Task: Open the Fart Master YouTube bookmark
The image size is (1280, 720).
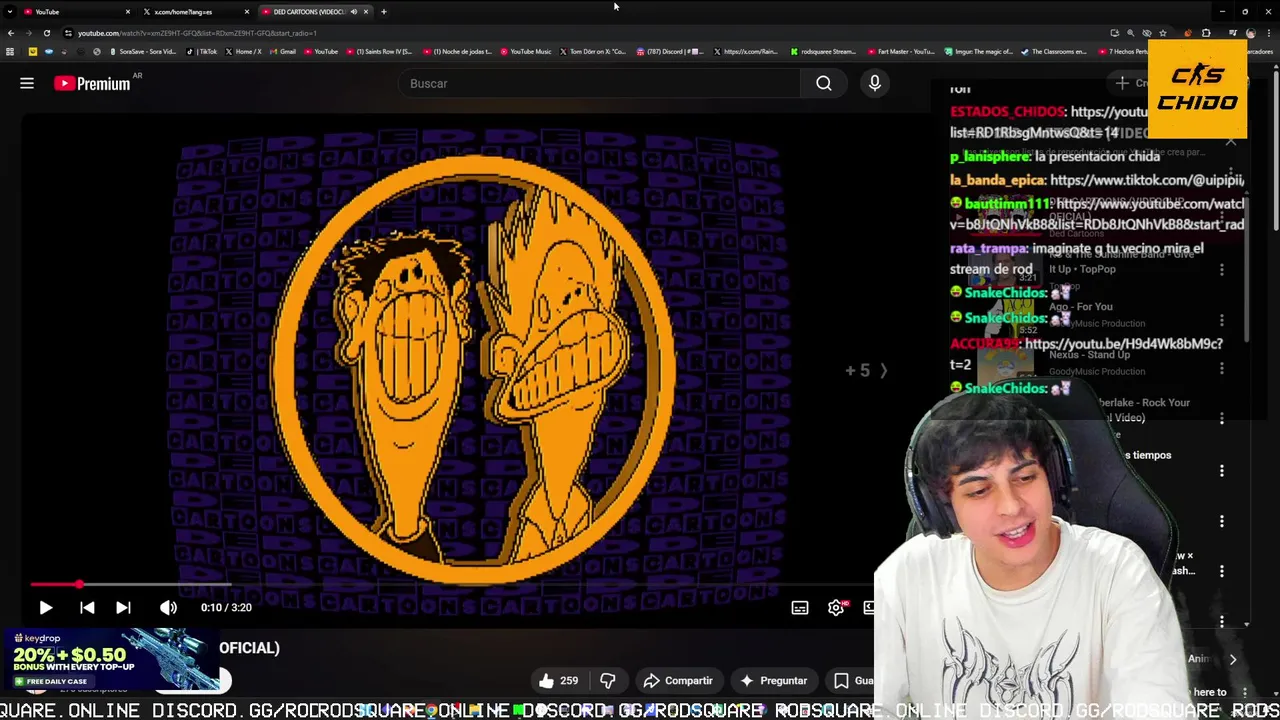Action: click(x=902, y=51)
